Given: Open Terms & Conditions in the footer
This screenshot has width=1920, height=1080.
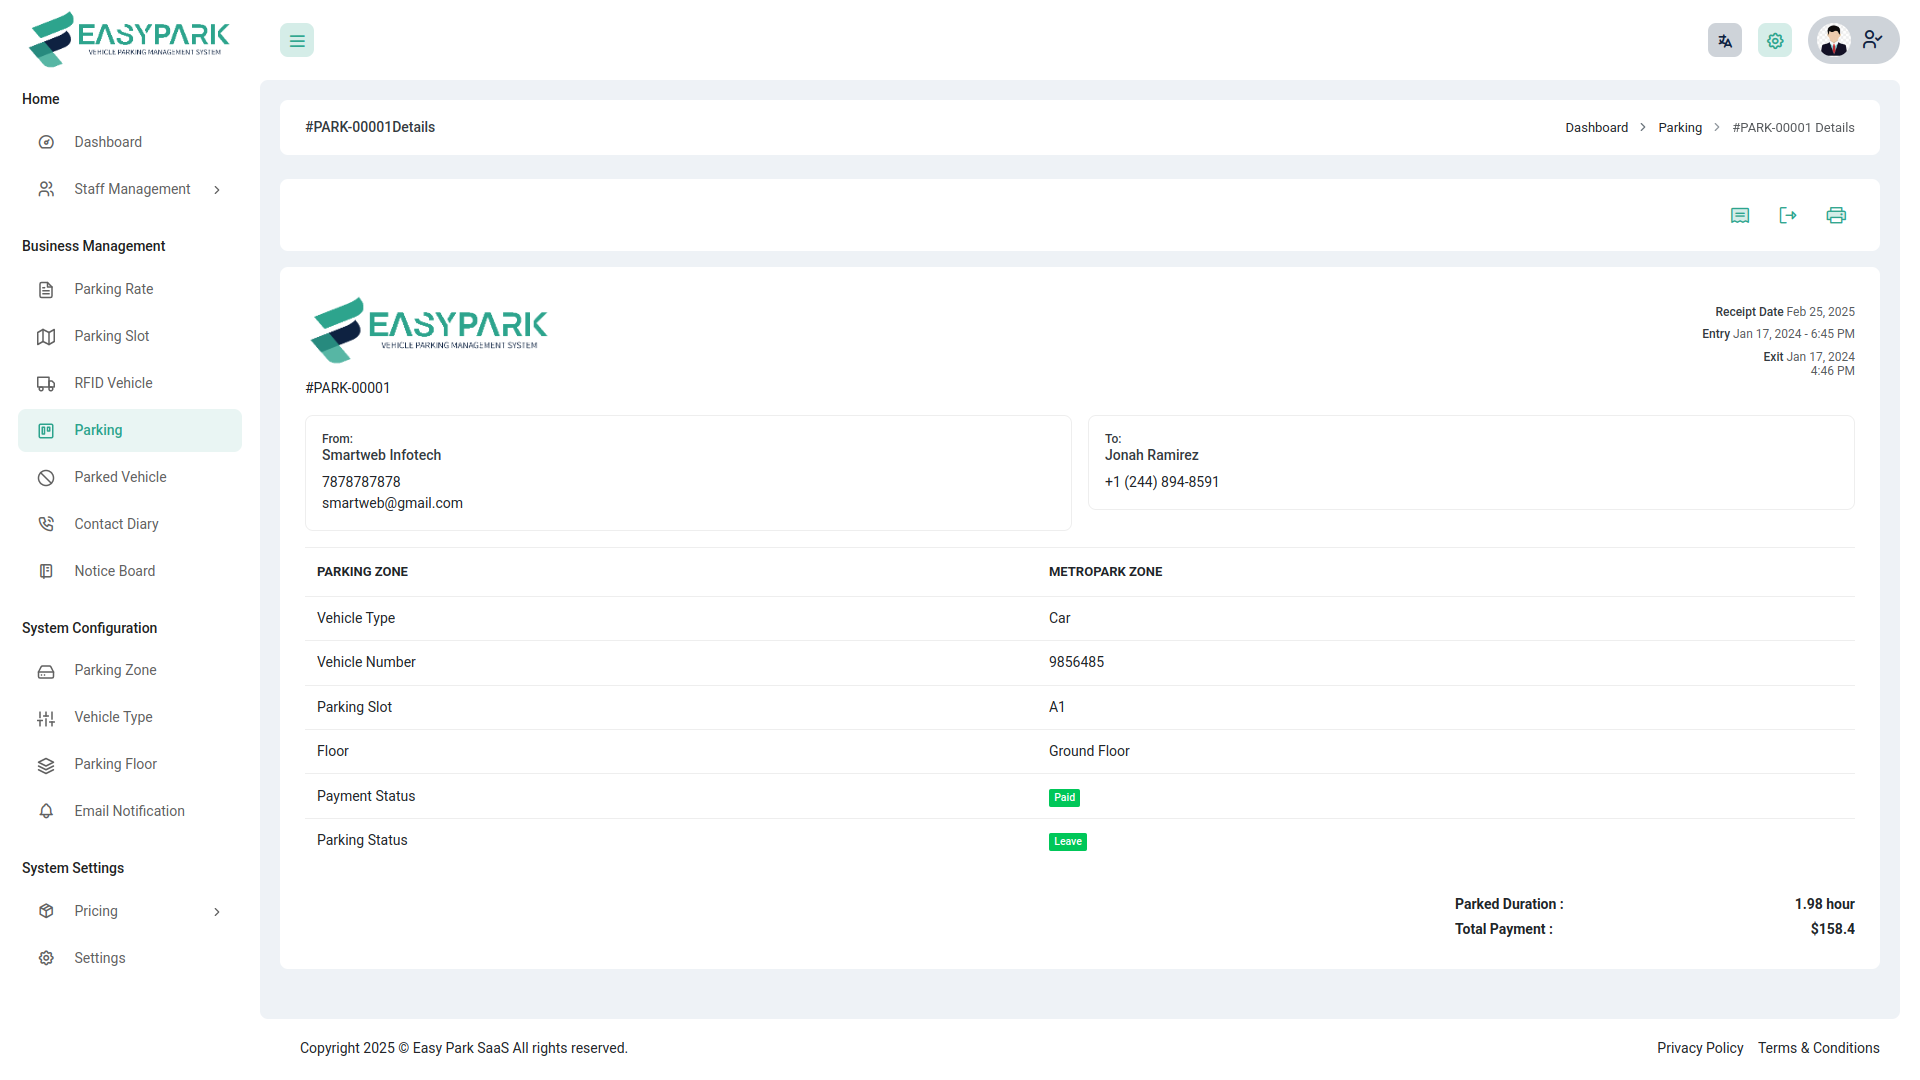Looking at the screenshot, I should pos(1818,1047).
